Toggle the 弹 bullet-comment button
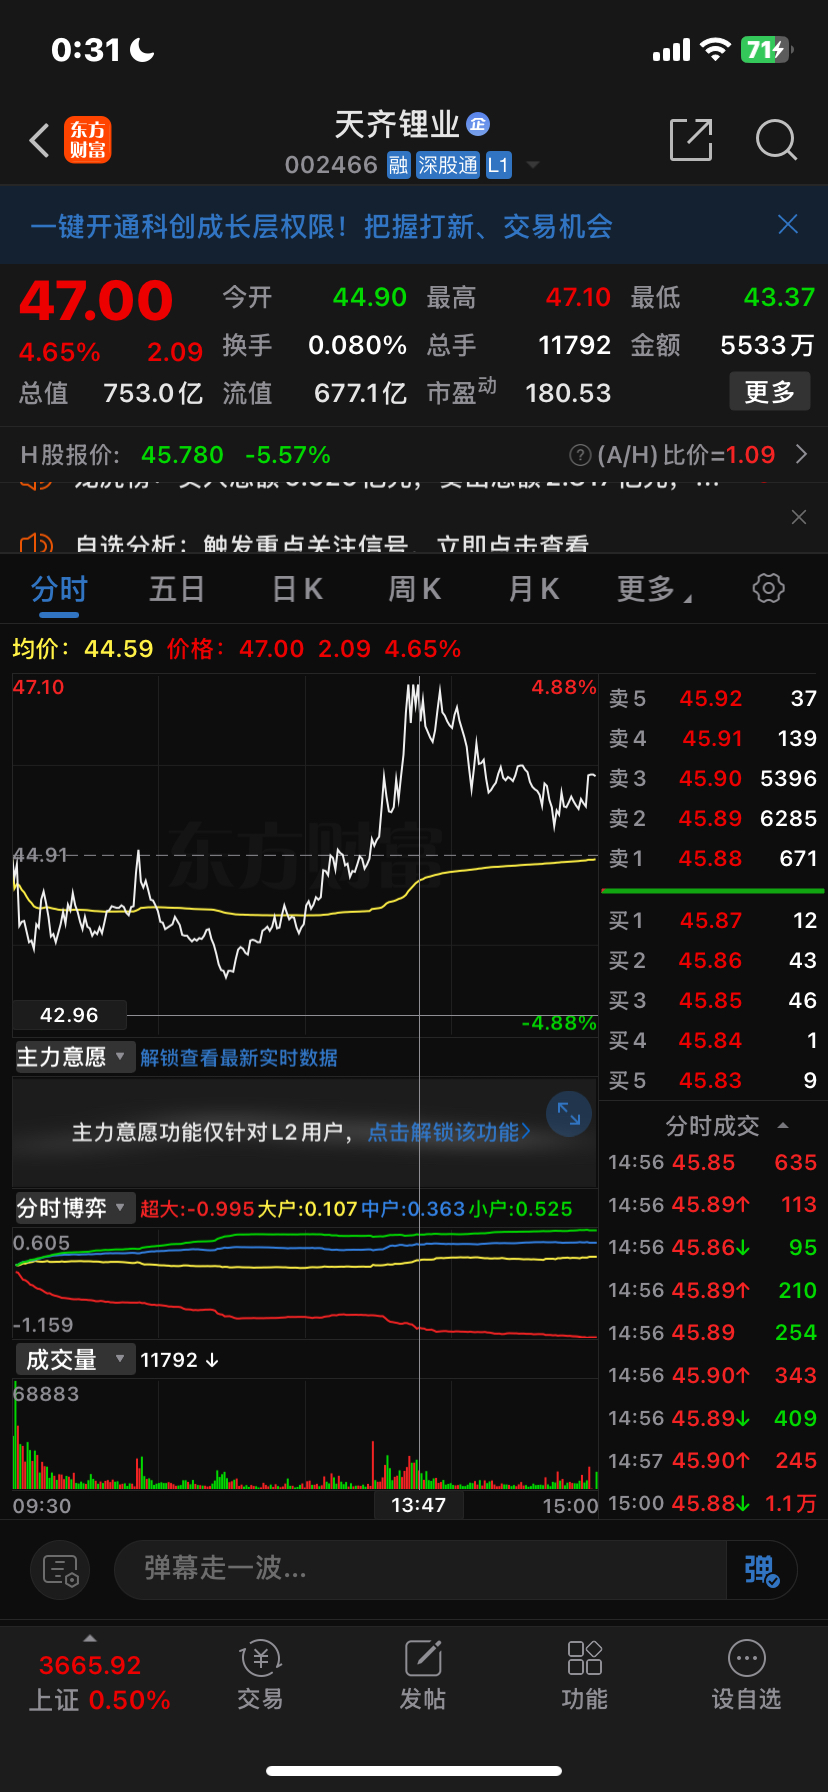The image size is (828, 1792). coord(761,1569)
